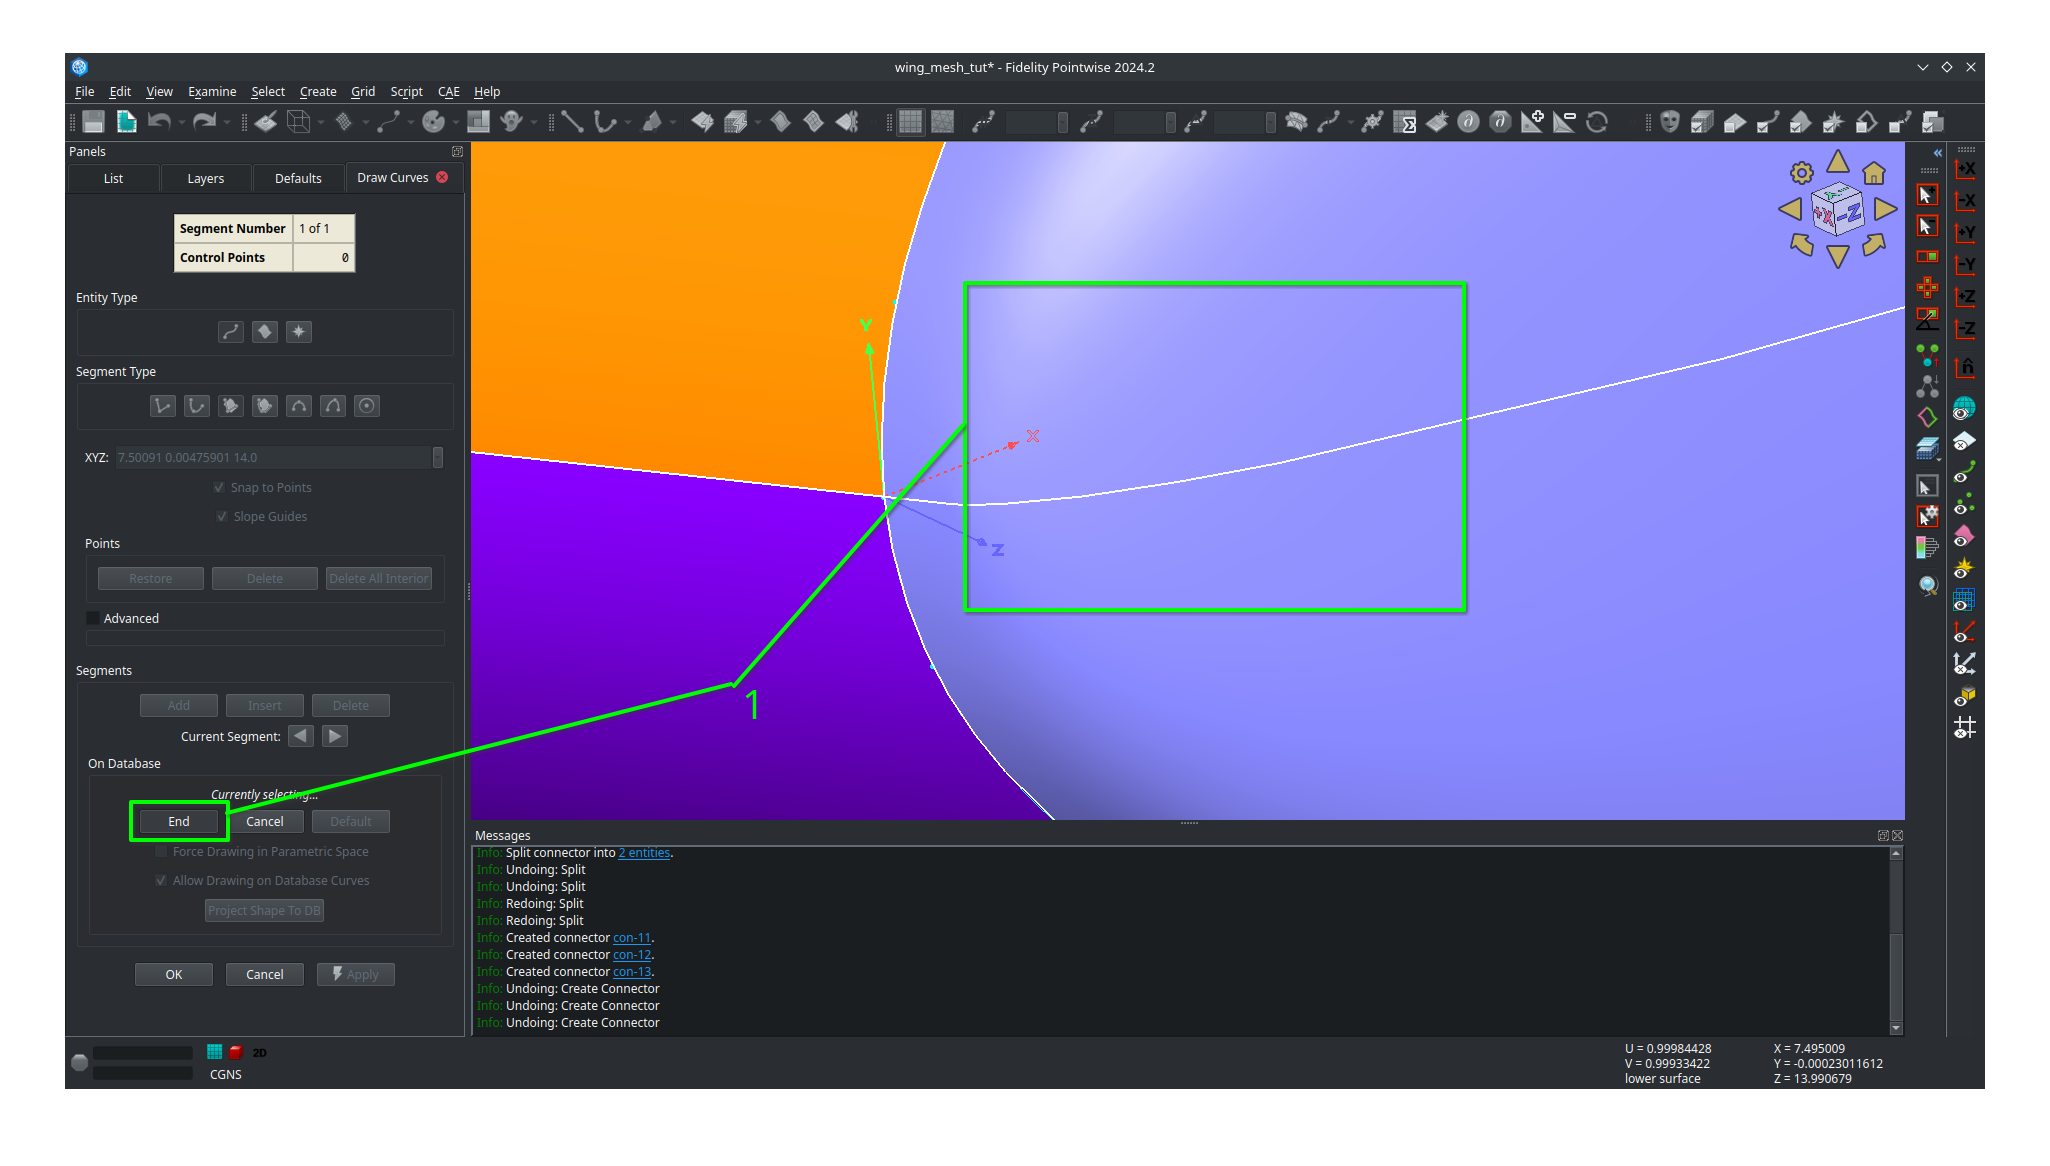2050x1166 pixels.
Task: Open the viewport settings gear icon
Action: coord(1801,172)
